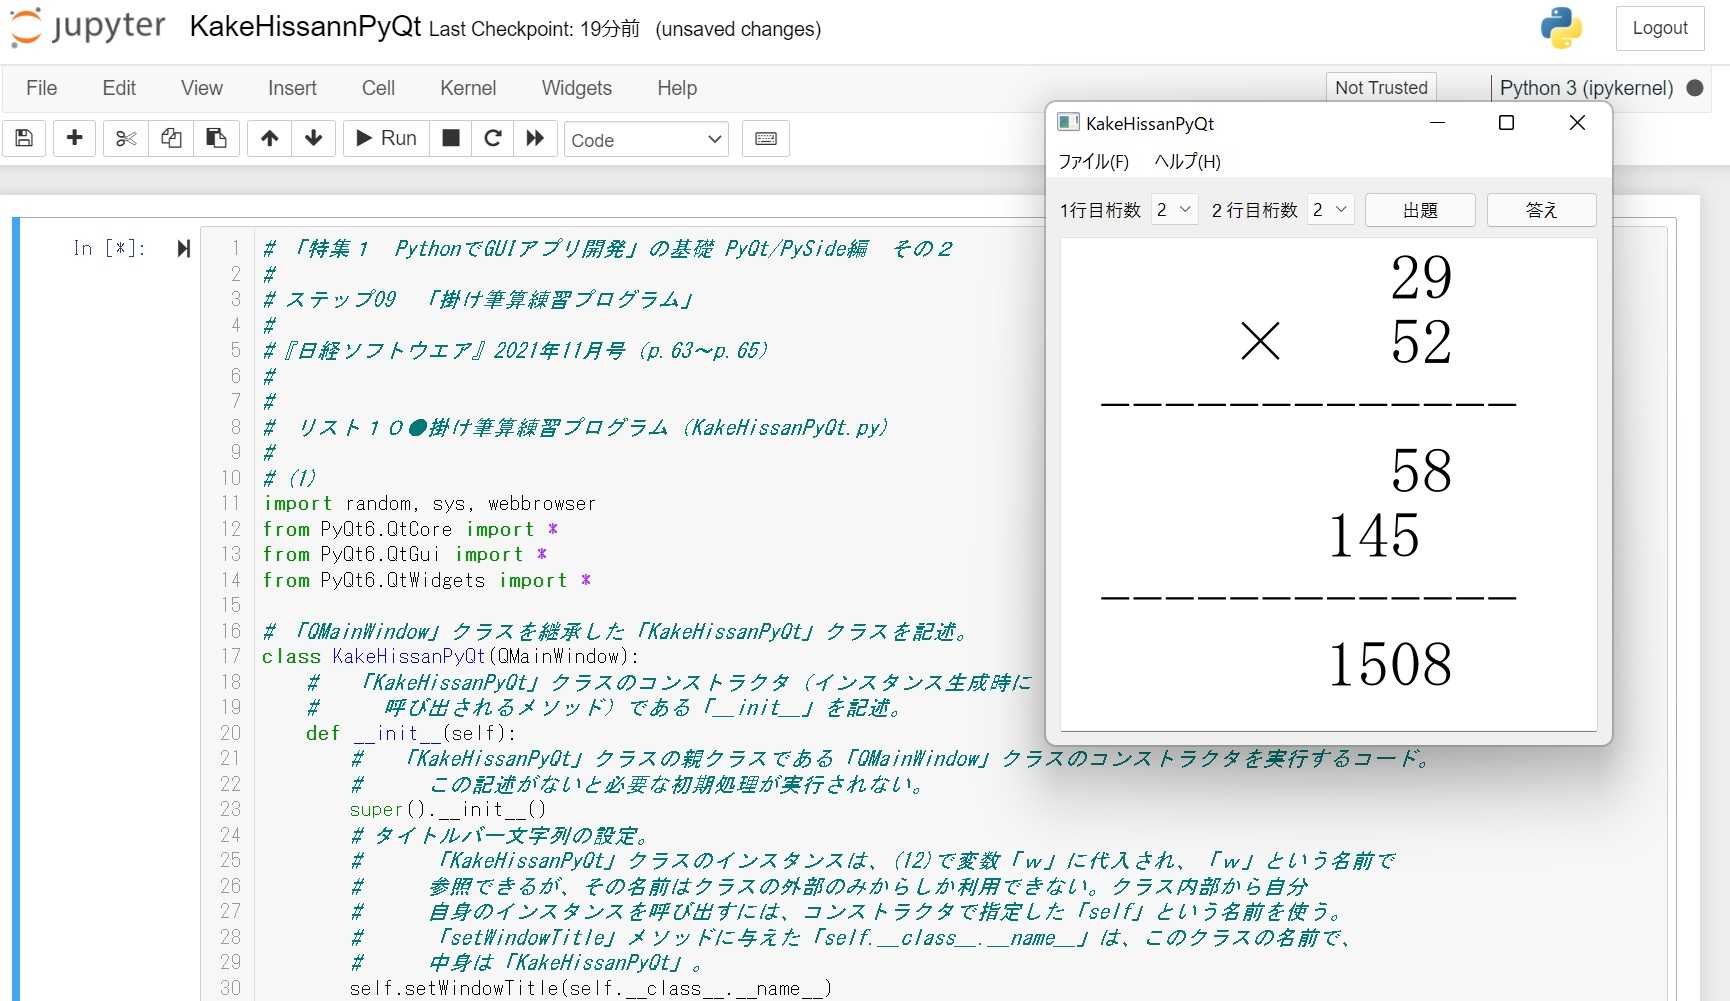Open the 2行目桁数 digit selector
Image resolution: width=1730 pixels, height=1001 pixels.
coord(1330,209)
